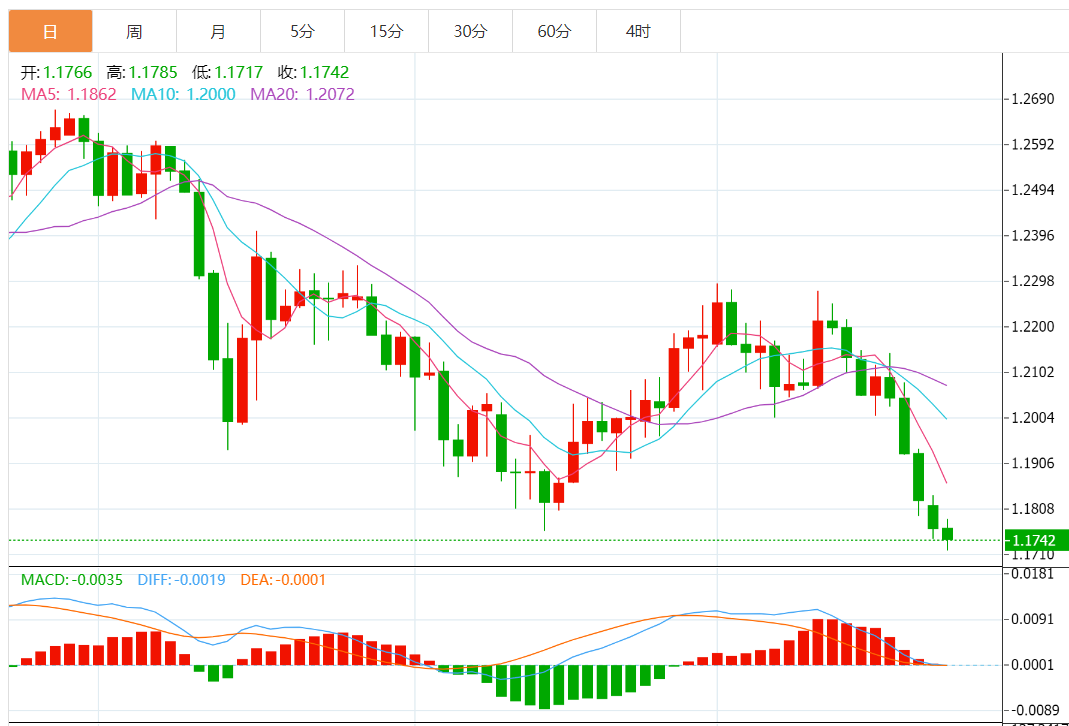Click the 0.0091 MACD axis label
The image size is (1069, 726).
[x=1033, y=619]
